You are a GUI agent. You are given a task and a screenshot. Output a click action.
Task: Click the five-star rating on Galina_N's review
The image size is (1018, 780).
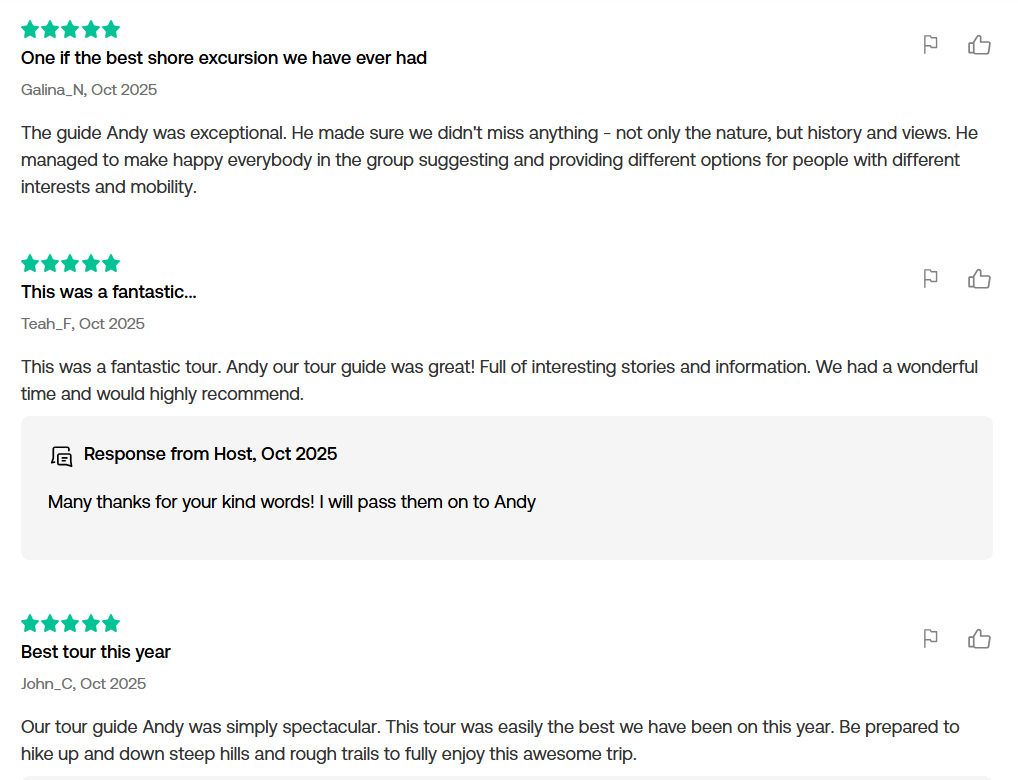(70, 30)
